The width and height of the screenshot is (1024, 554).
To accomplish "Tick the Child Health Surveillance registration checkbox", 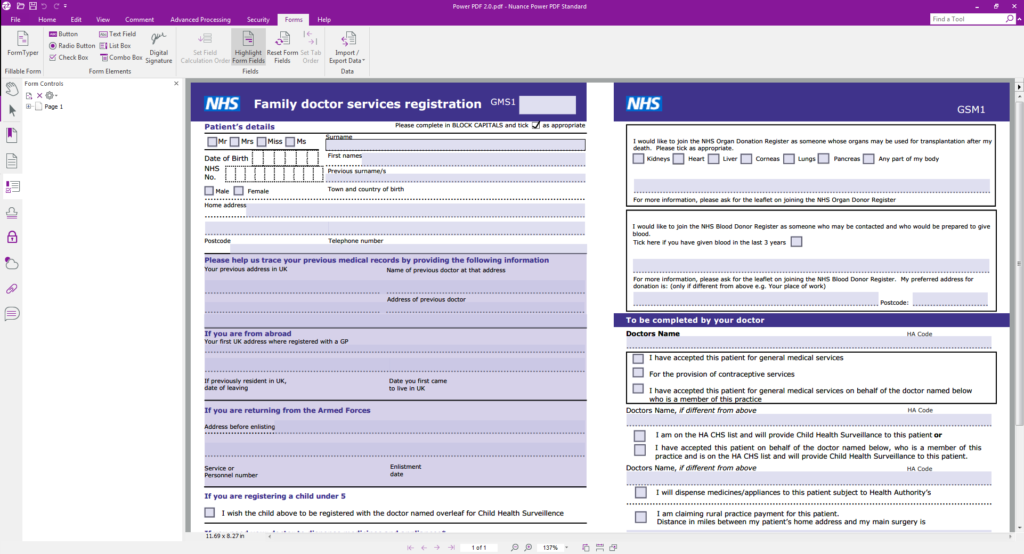I will coord(209,513).
